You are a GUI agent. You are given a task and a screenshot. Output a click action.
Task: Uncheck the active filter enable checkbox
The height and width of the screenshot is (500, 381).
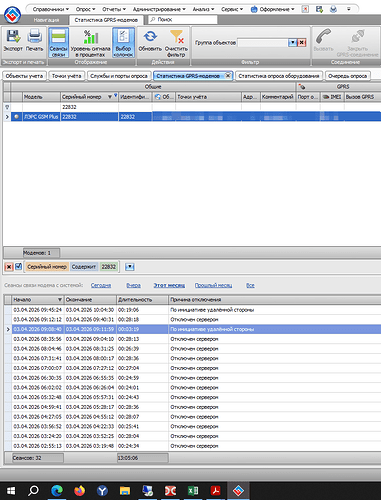pos(18,266)
